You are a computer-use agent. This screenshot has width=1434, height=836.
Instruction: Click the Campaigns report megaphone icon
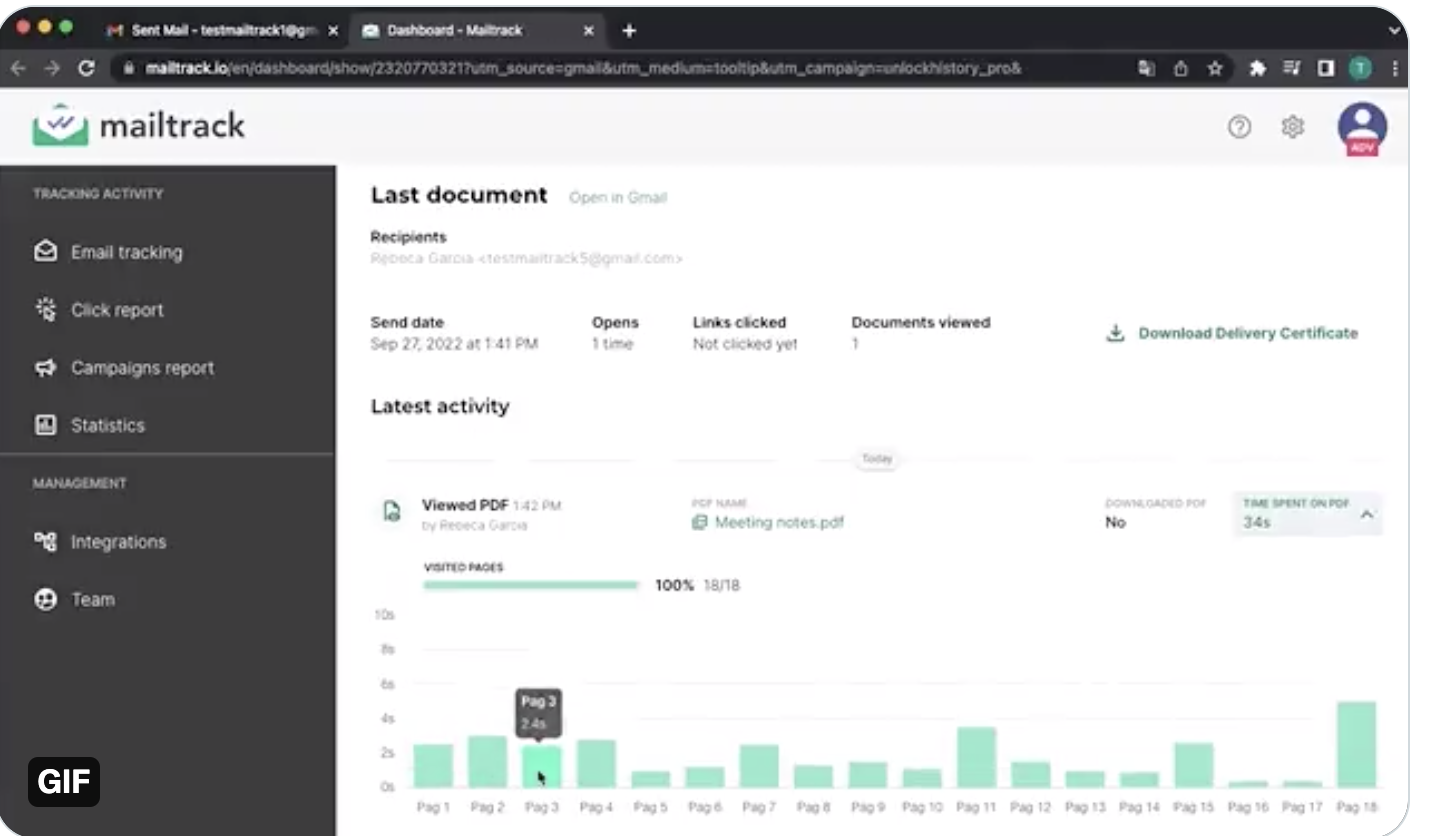45,368
